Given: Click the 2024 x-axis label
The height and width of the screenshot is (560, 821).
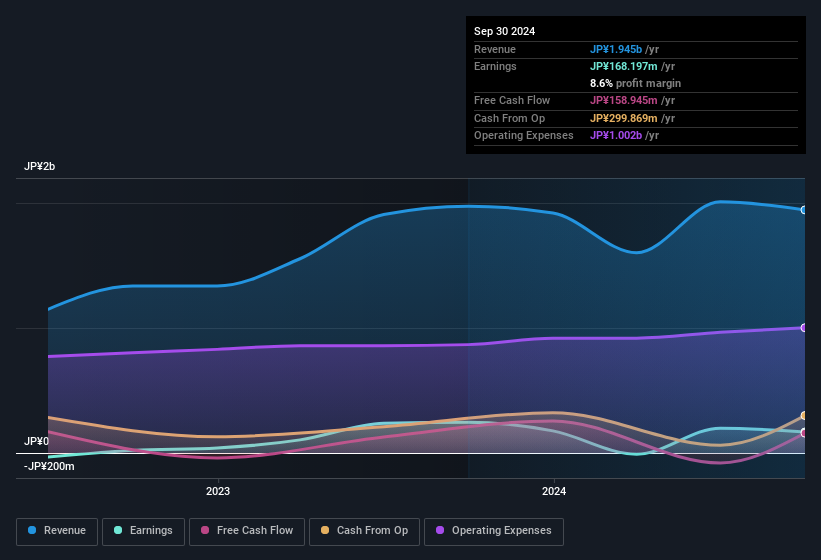Looking at the screenshot, I should point(554,491).
